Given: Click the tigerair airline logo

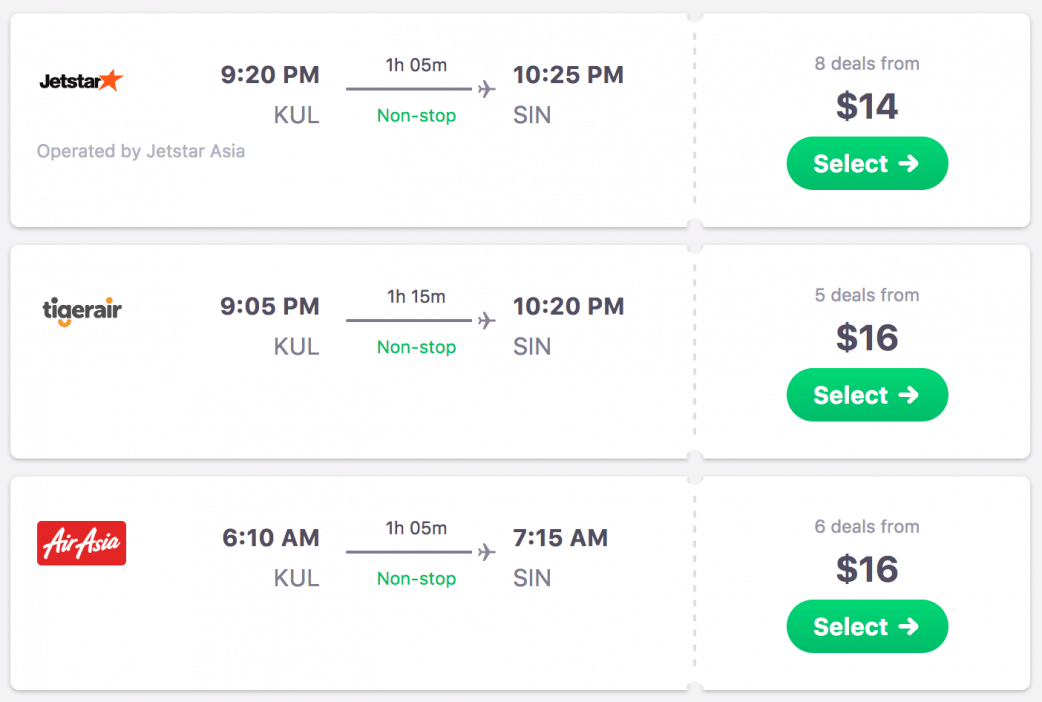Looking at the screenshot, I should (x=82, y=311).
